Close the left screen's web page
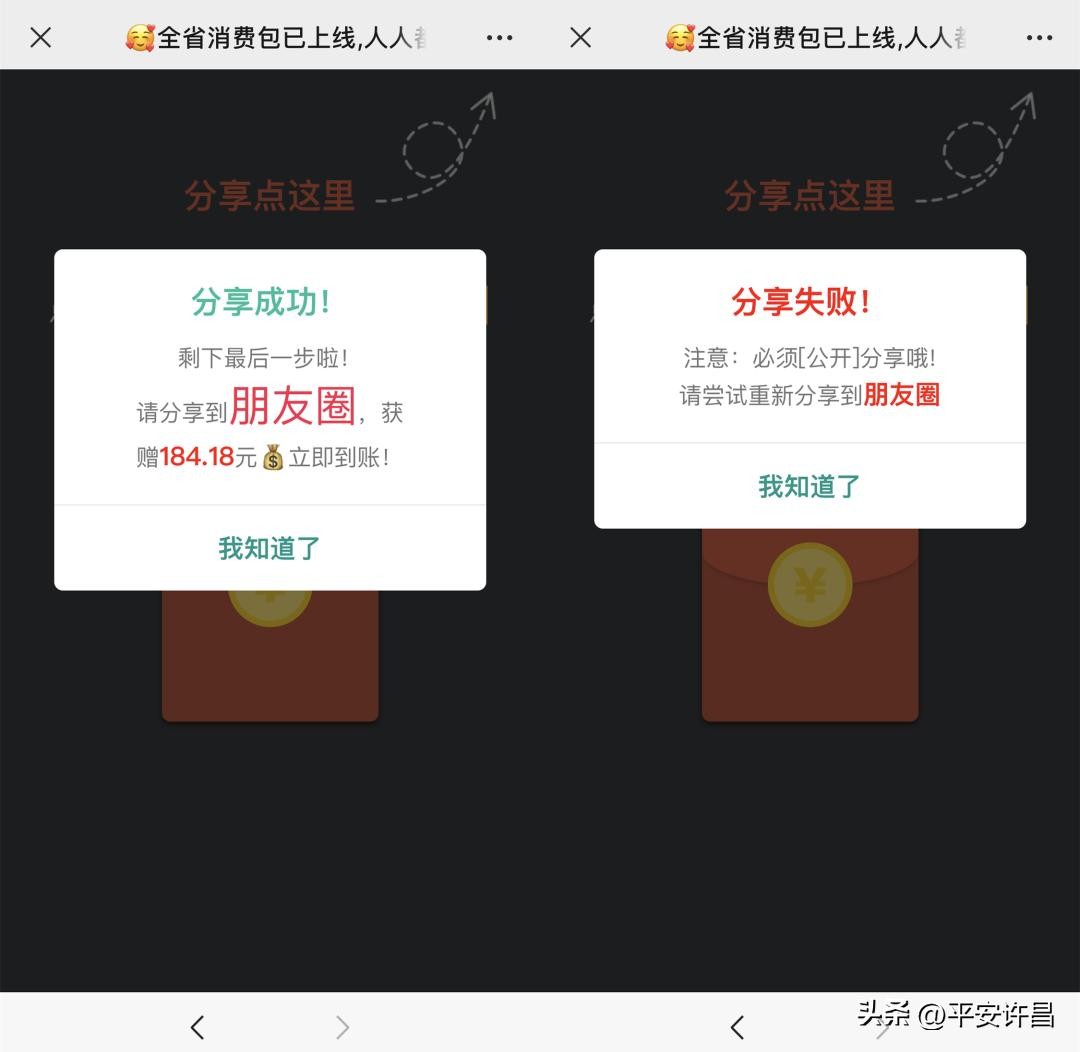Screen dimensions: 1080x1052 40,38
